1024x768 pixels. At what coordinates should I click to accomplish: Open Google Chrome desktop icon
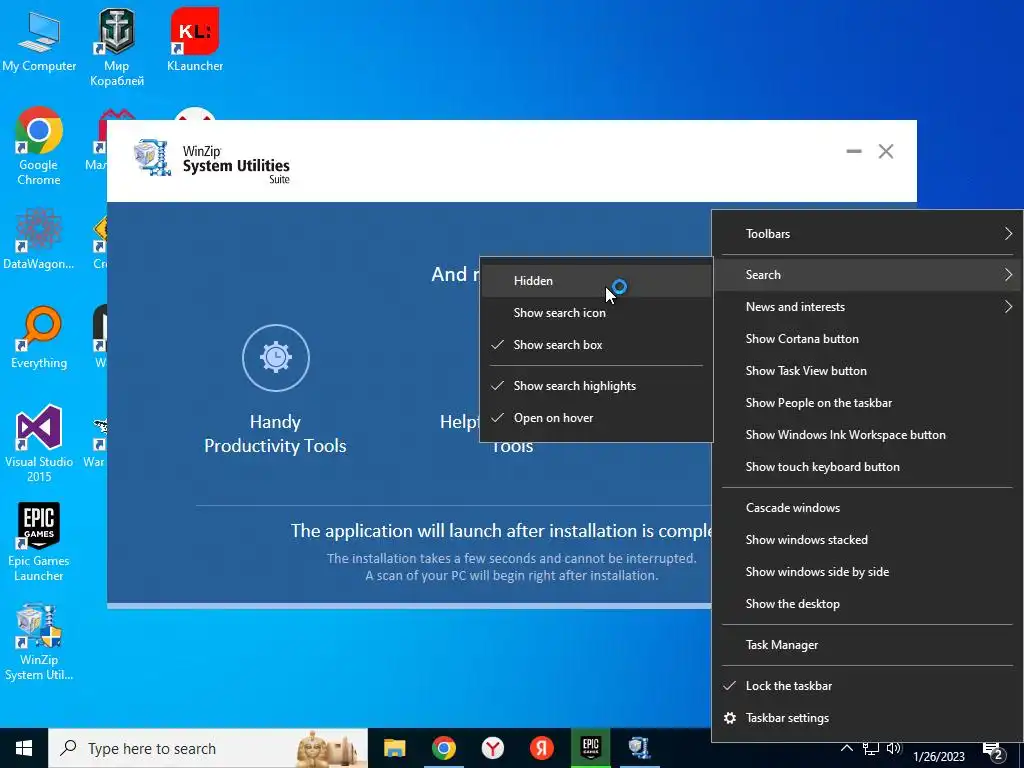click(39, 146)
